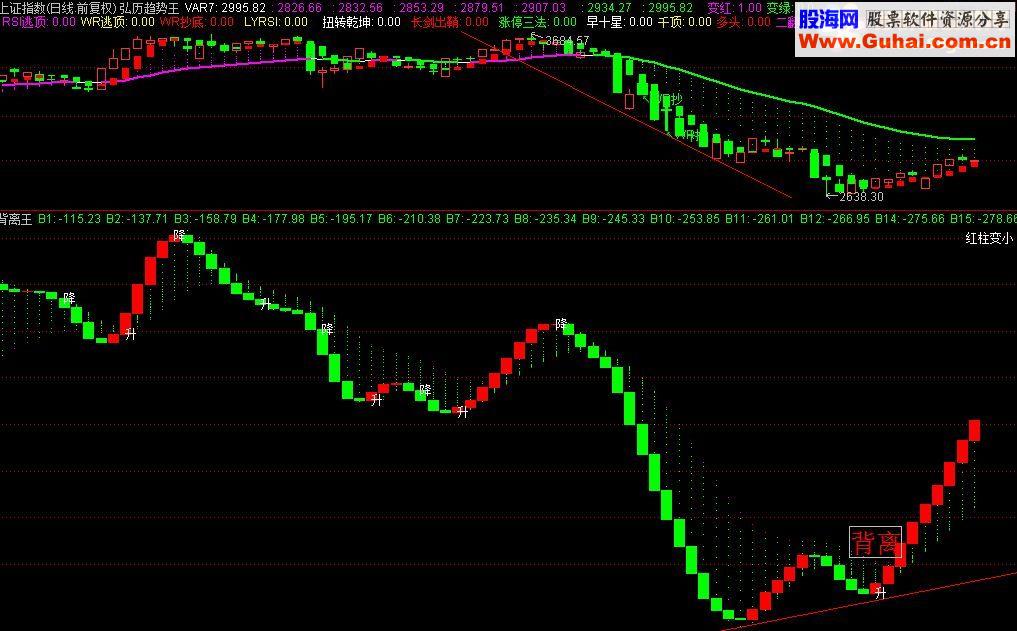The image size is (1017, 631).
Task: Click the B8:-235.34 value
Action: pos(545,219)
